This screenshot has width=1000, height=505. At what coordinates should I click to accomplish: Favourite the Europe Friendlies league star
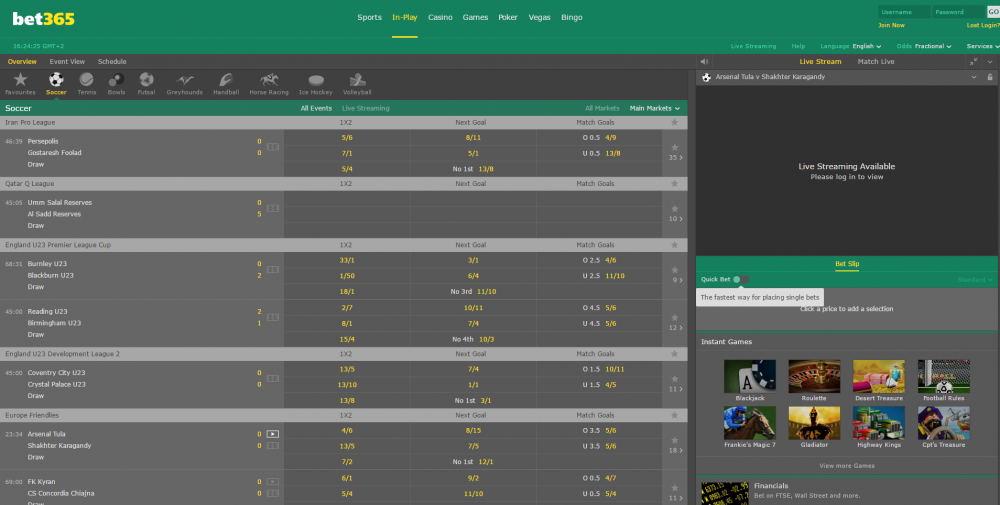(x=674, y=415)
